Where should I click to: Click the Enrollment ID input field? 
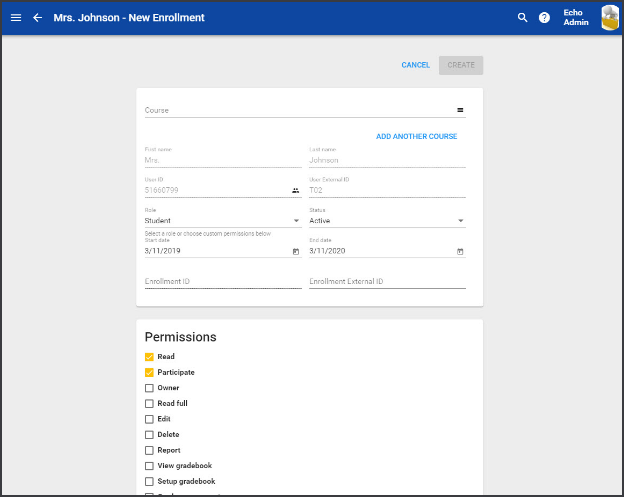222,282
